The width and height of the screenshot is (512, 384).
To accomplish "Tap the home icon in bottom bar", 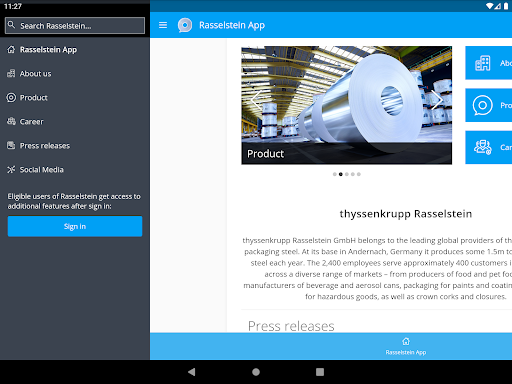I will point(406,342).
